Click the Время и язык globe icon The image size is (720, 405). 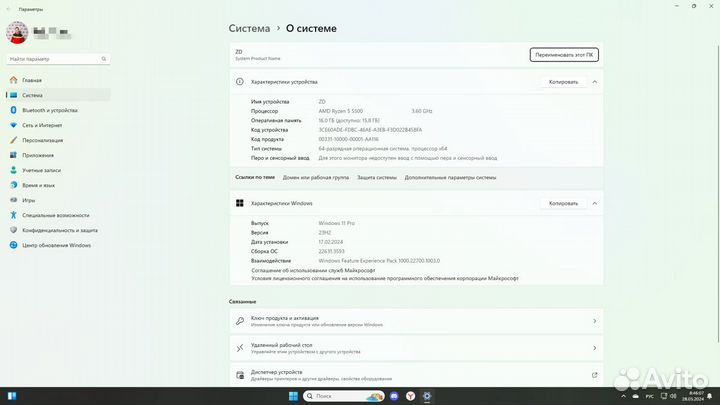click(13, 185)
